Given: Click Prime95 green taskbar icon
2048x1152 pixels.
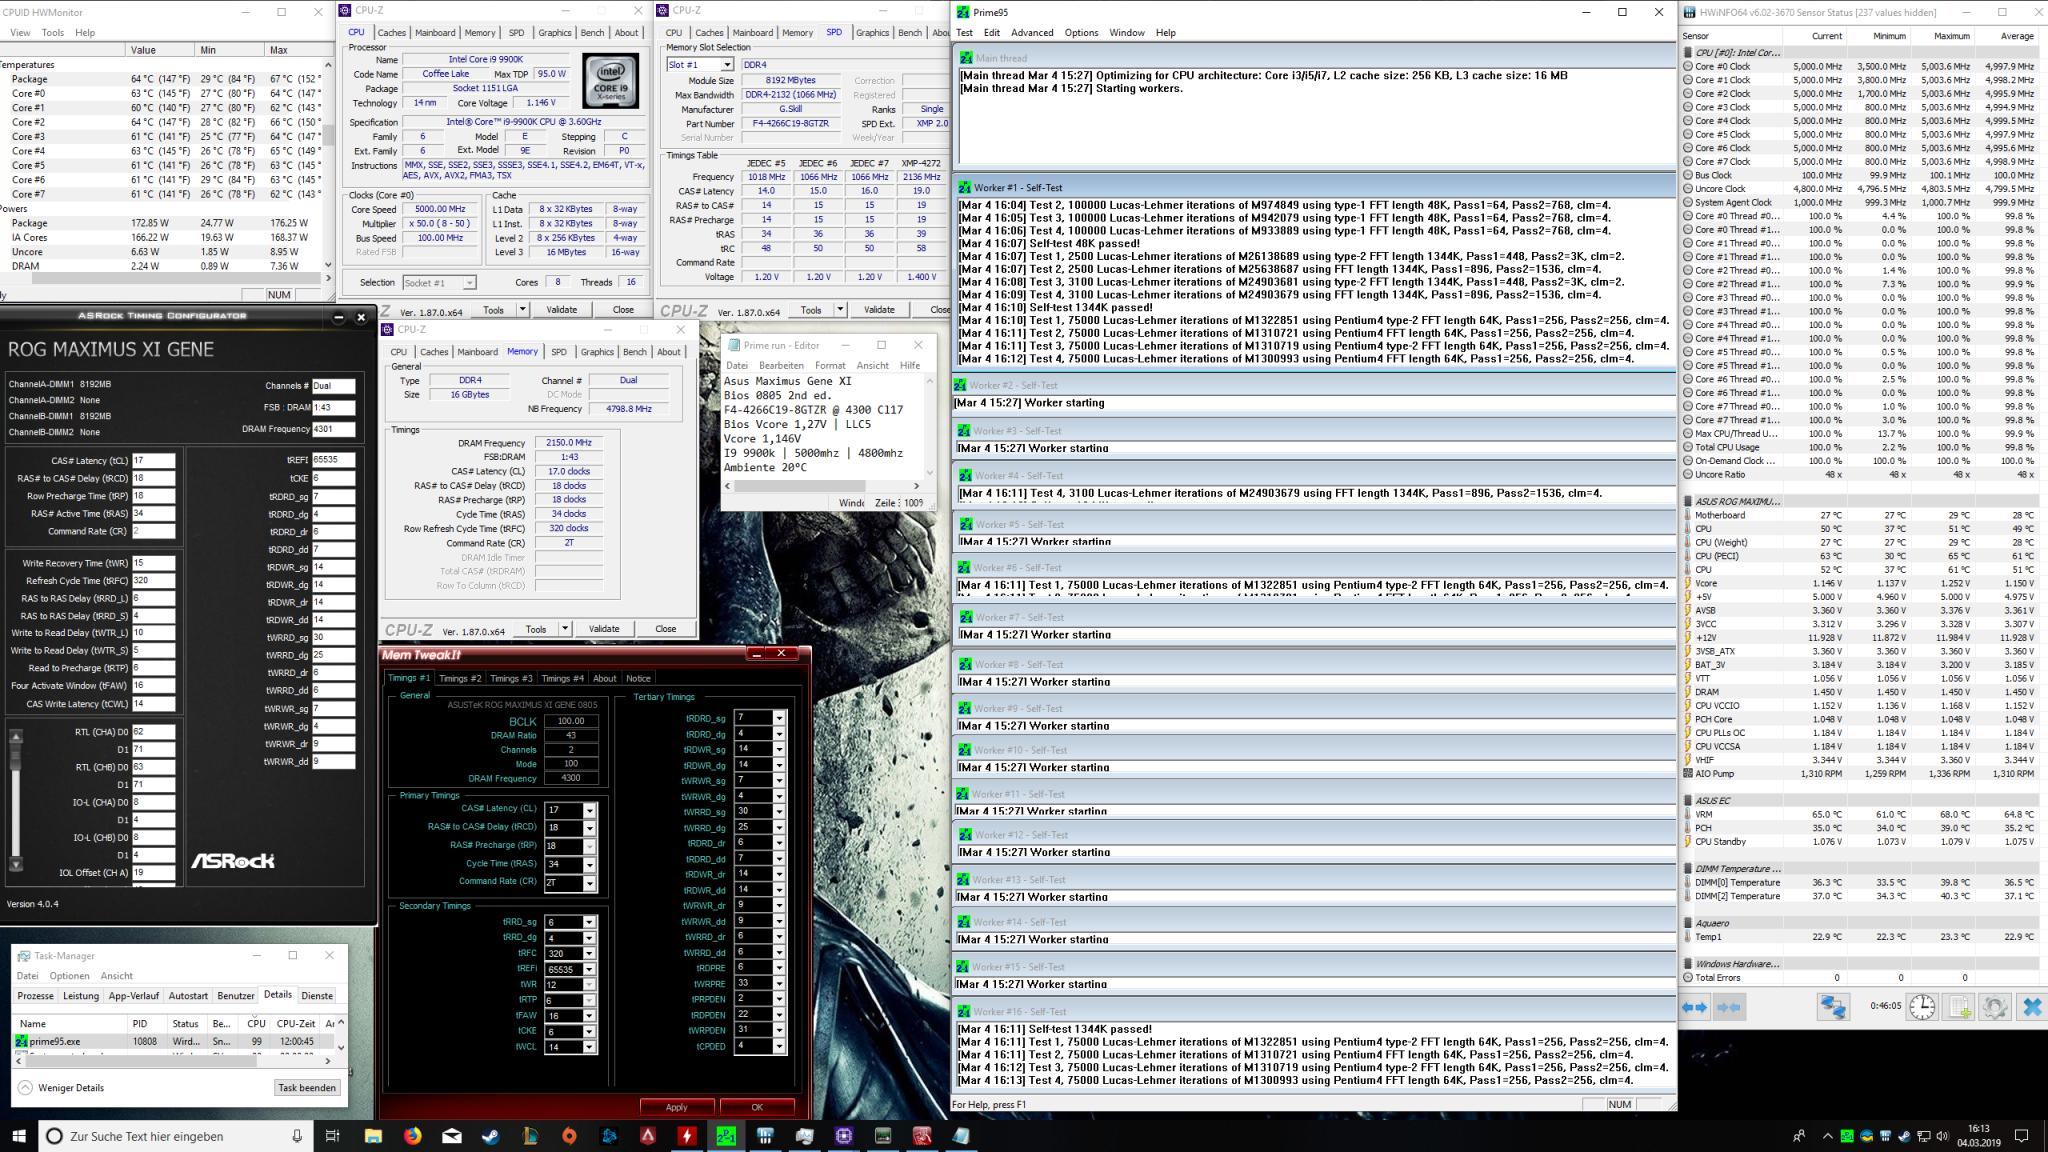Looking at the screenshot, I should click(x=726, y=1136).
